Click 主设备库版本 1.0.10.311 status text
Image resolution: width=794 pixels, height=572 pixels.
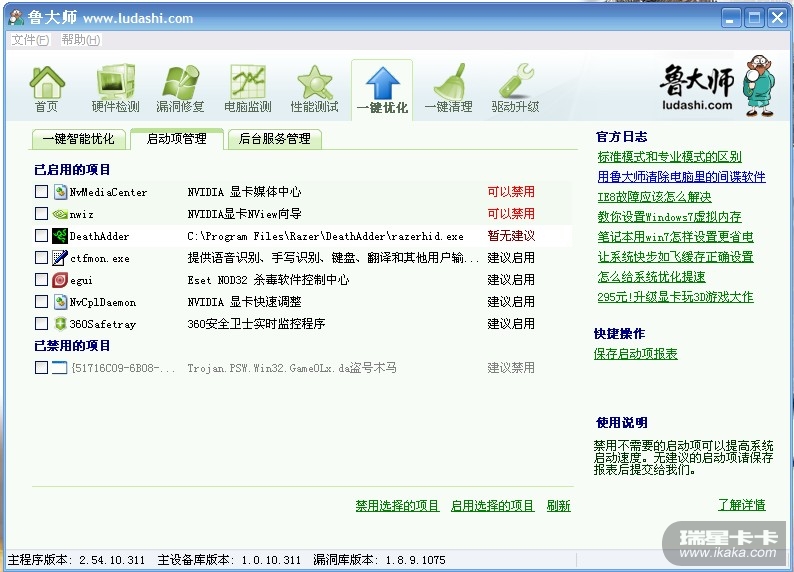pyautogui.click(x=229, y=560)
